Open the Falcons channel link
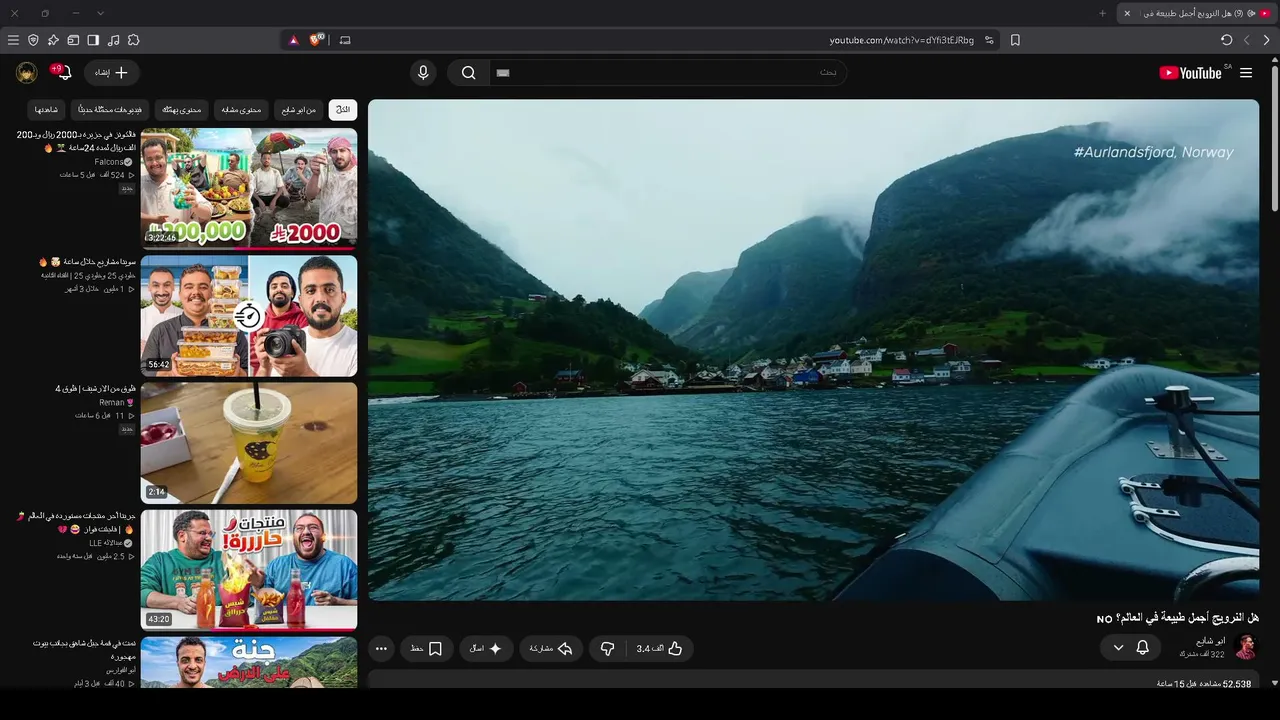 109,162
